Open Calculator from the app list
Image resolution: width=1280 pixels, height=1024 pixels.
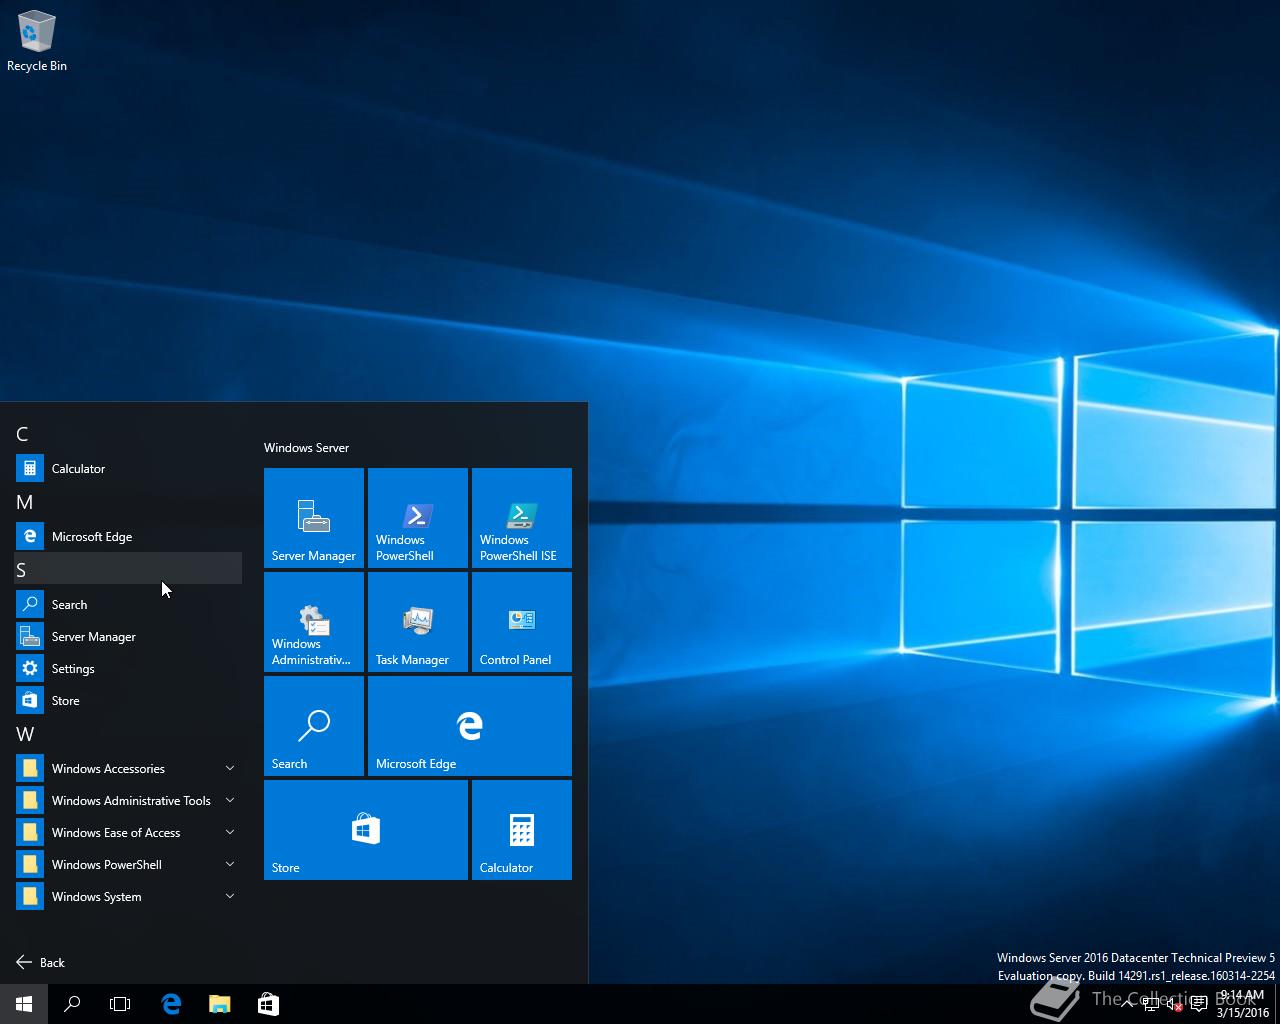point(128,468)
